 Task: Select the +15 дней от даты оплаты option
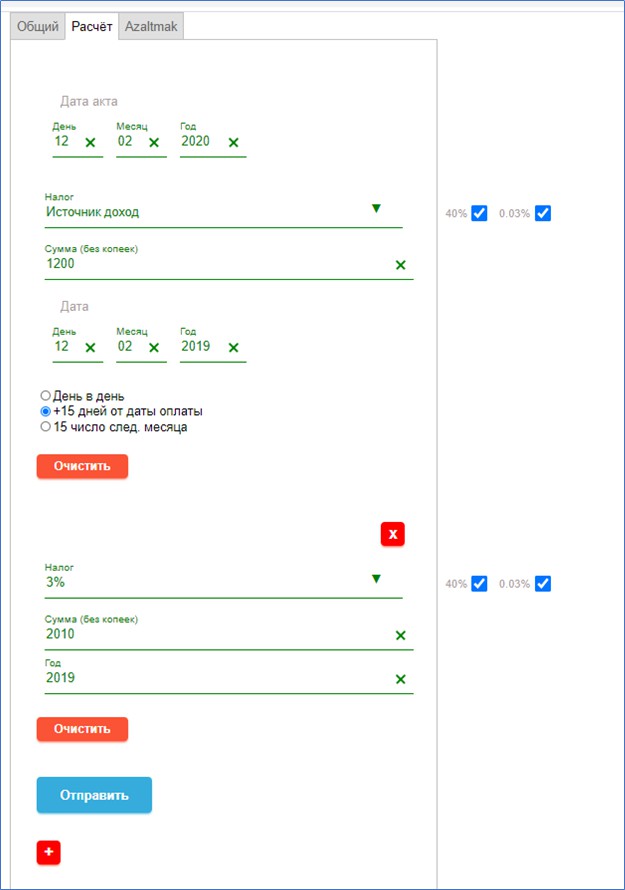coord(45,411)
